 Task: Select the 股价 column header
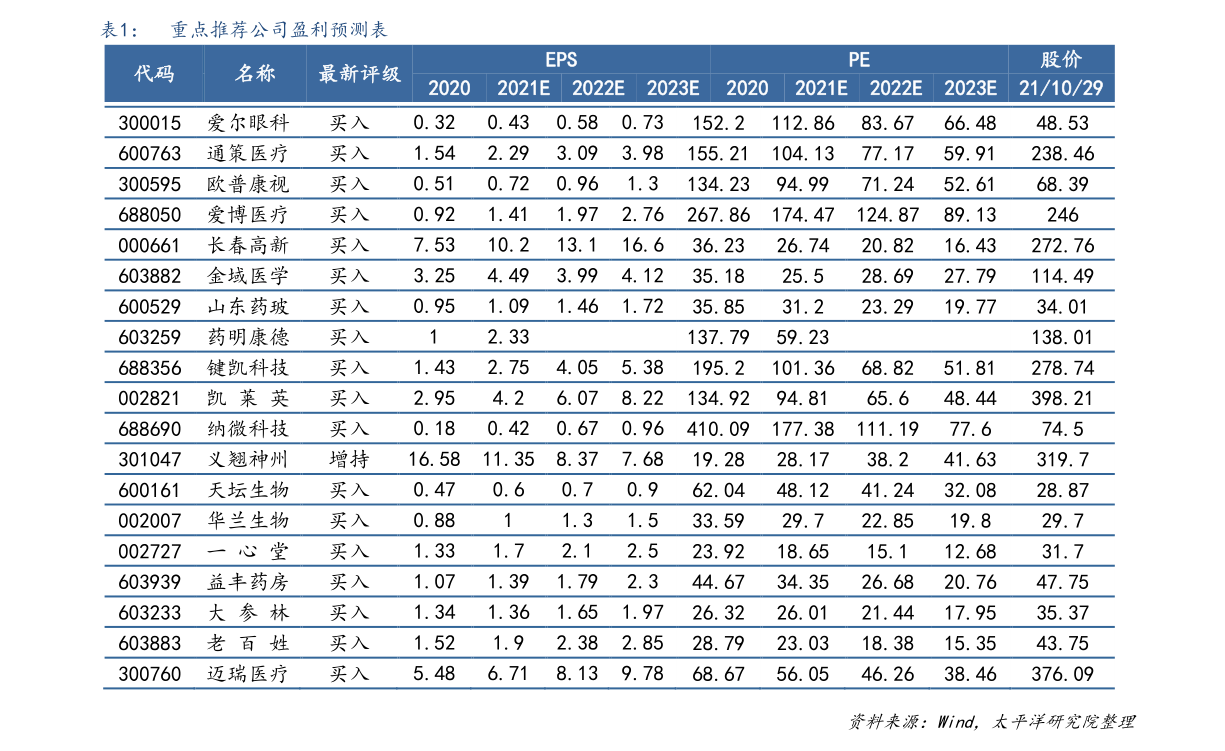pyautogui.click(x=1061, y=60)
